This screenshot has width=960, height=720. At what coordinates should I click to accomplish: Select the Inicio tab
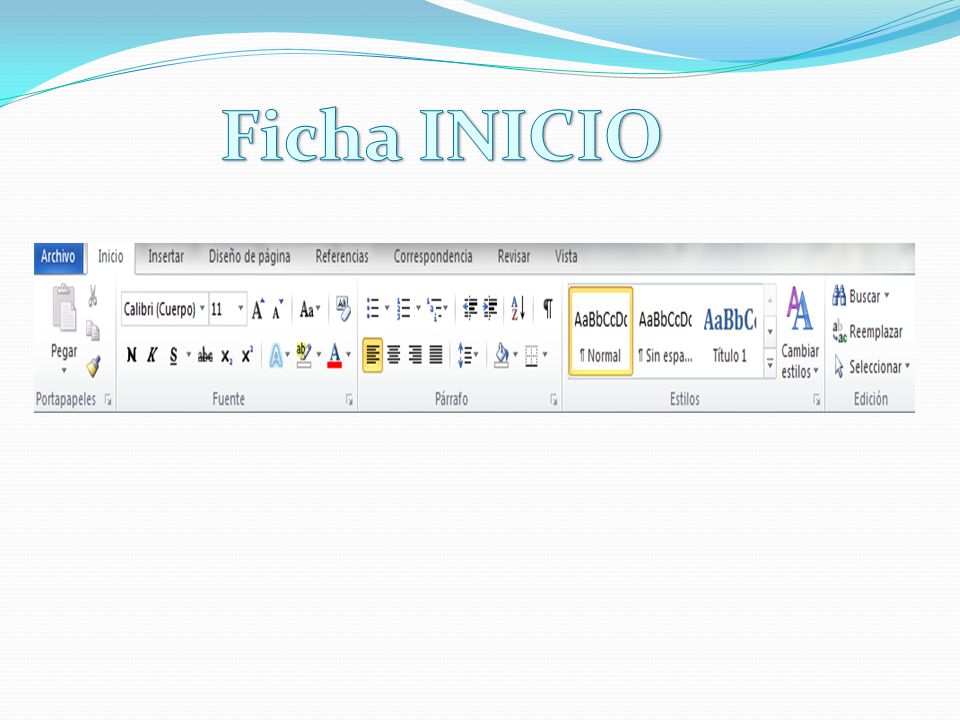click(110, 257)
